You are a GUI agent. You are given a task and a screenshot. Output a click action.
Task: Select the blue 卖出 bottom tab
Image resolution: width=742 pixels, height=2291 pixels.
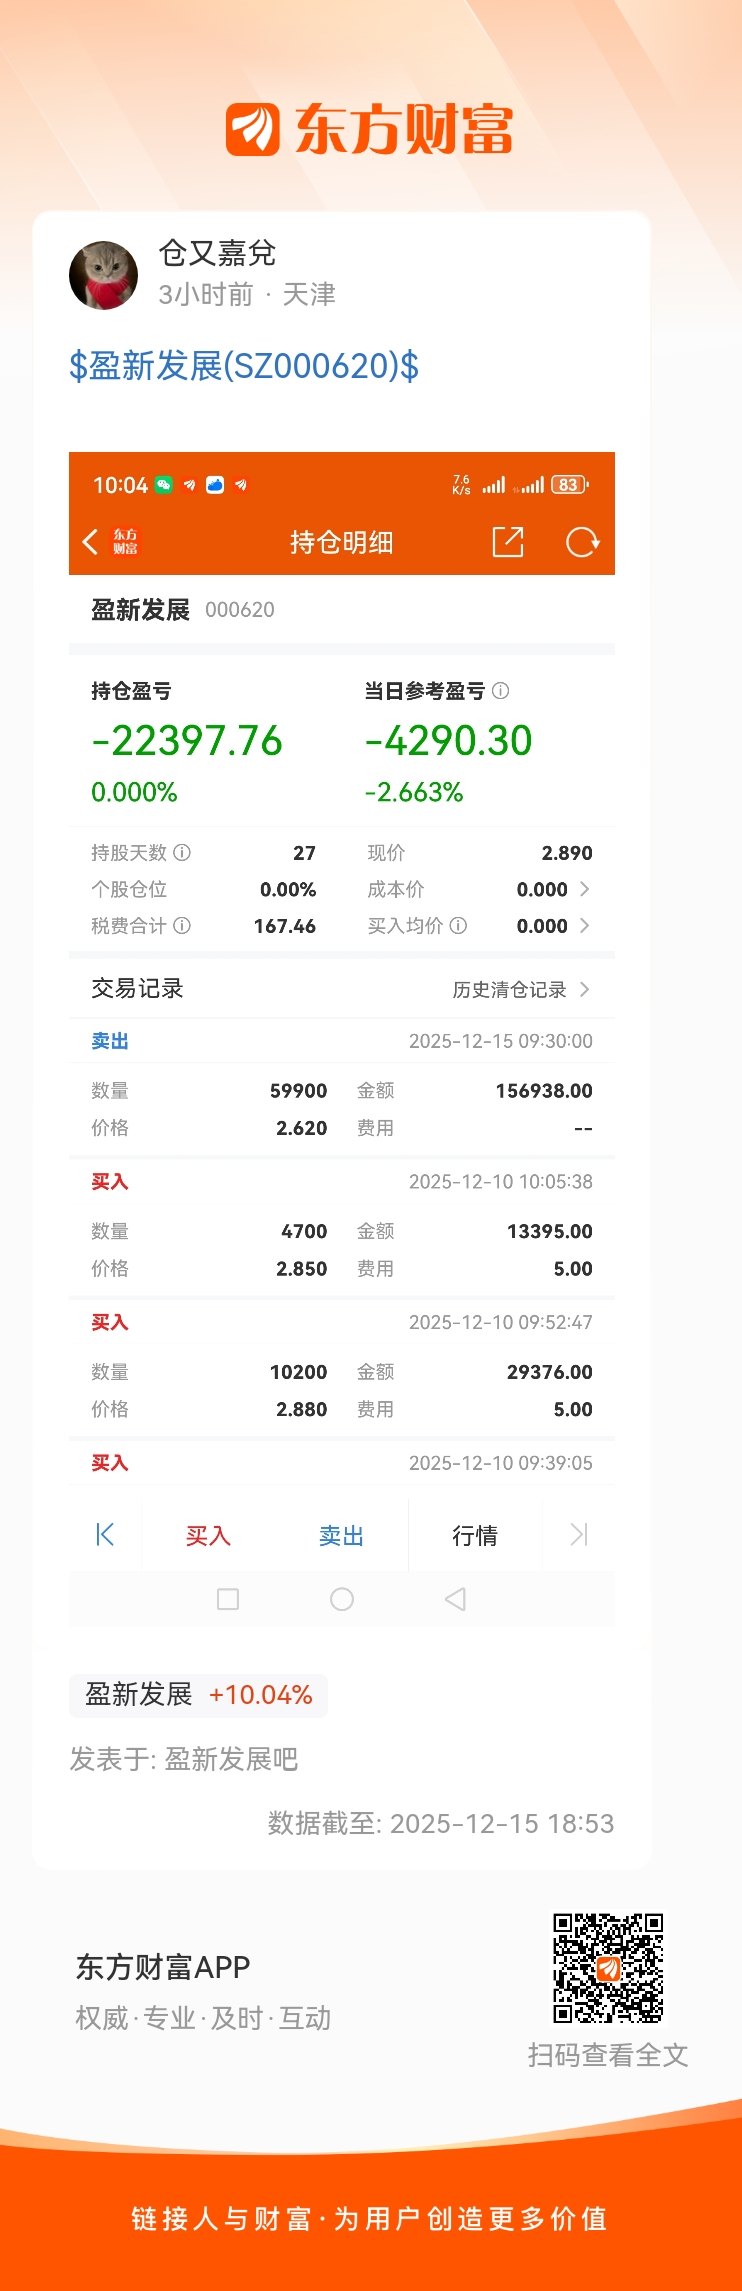click(x=341, y=1536)
